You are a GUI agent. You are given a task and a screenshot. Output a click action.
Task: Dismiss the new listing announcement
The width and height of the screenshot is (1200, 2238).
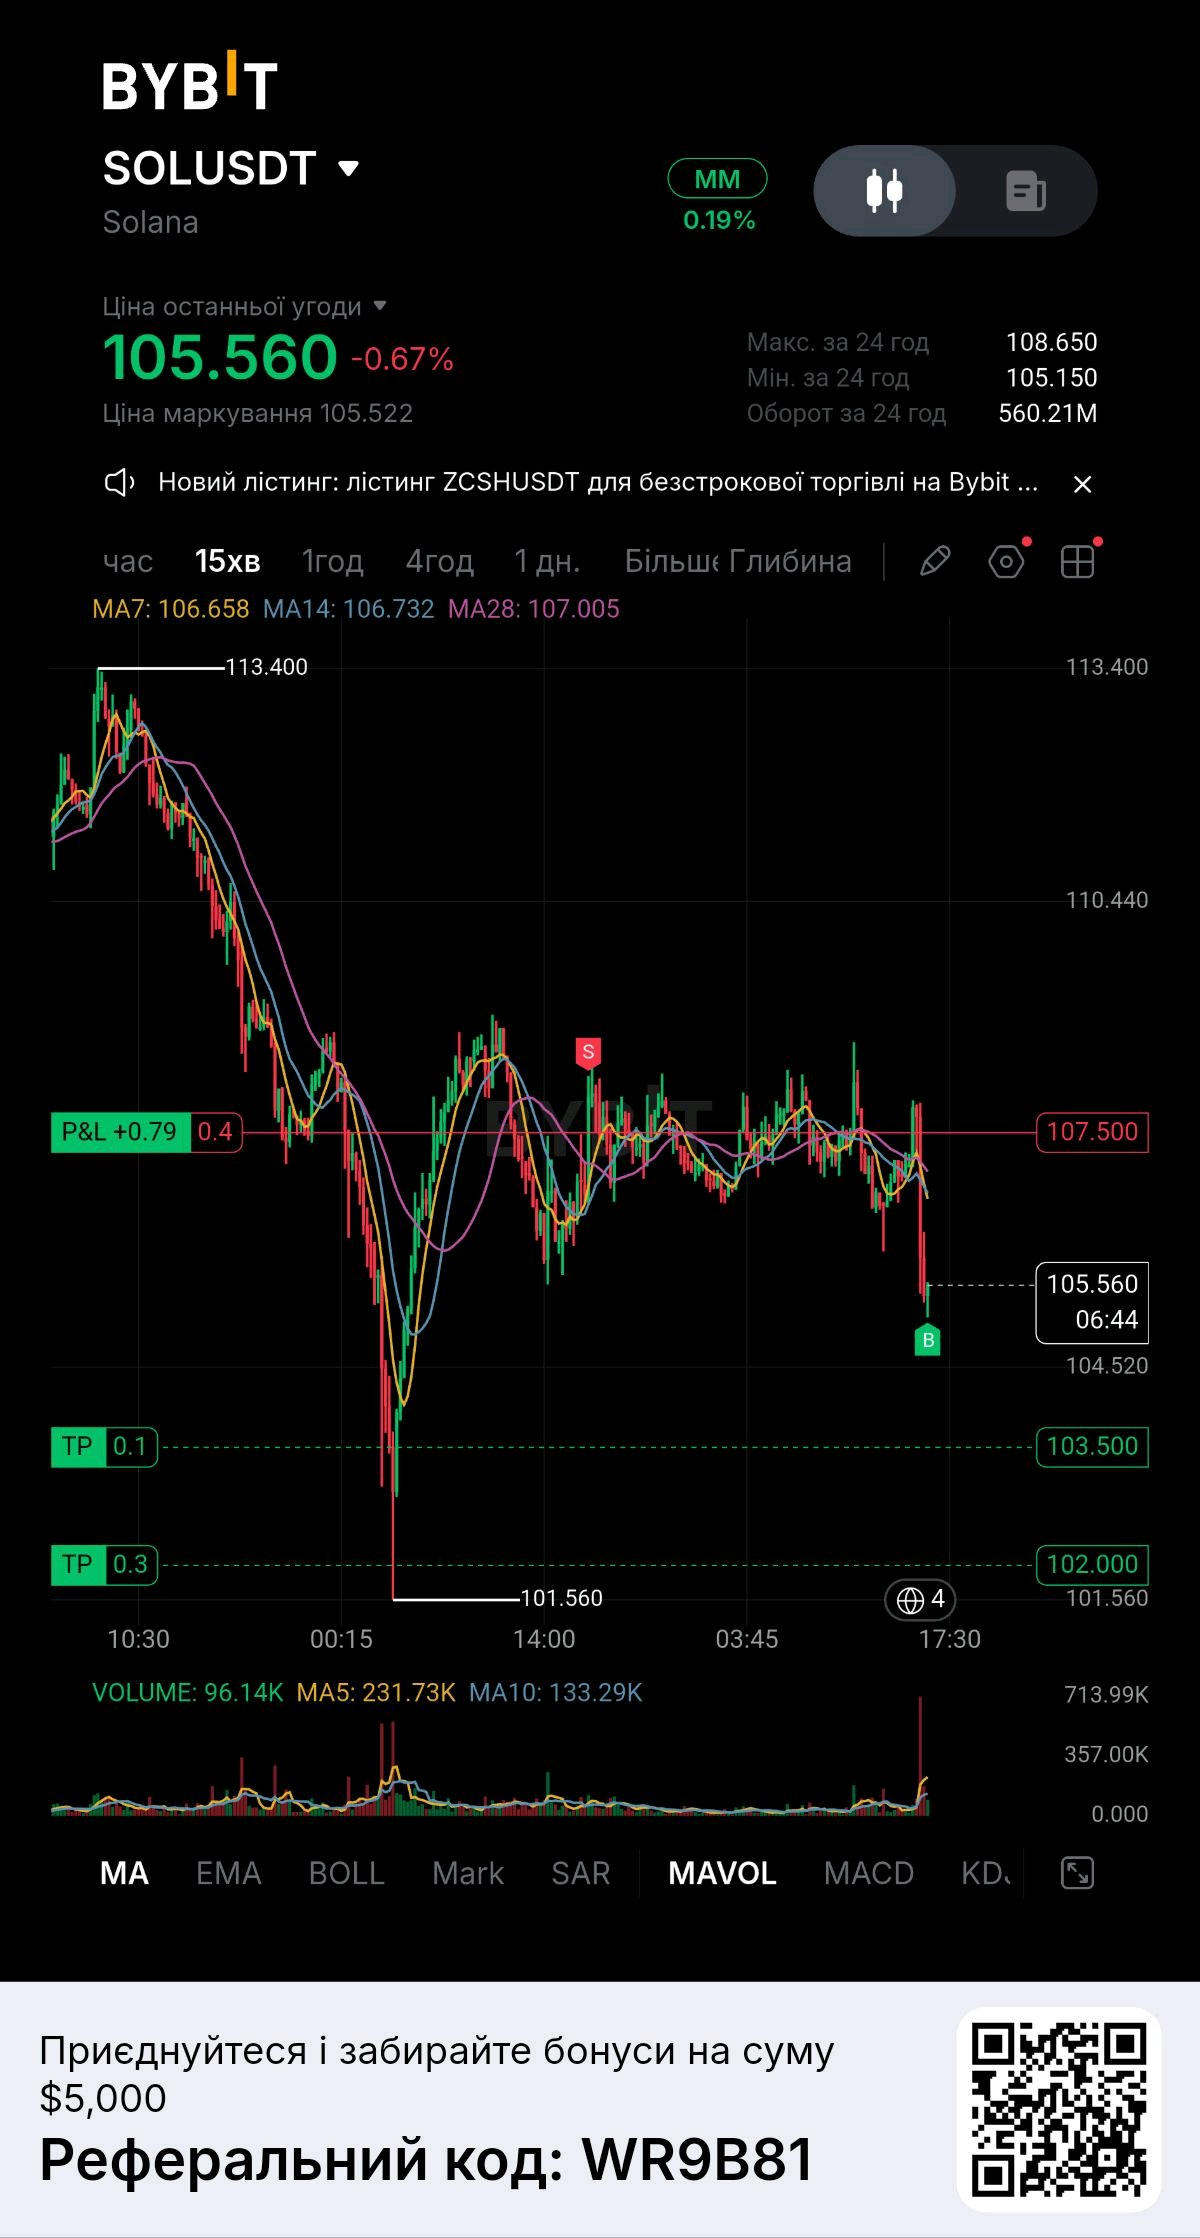click(1082, 484)
